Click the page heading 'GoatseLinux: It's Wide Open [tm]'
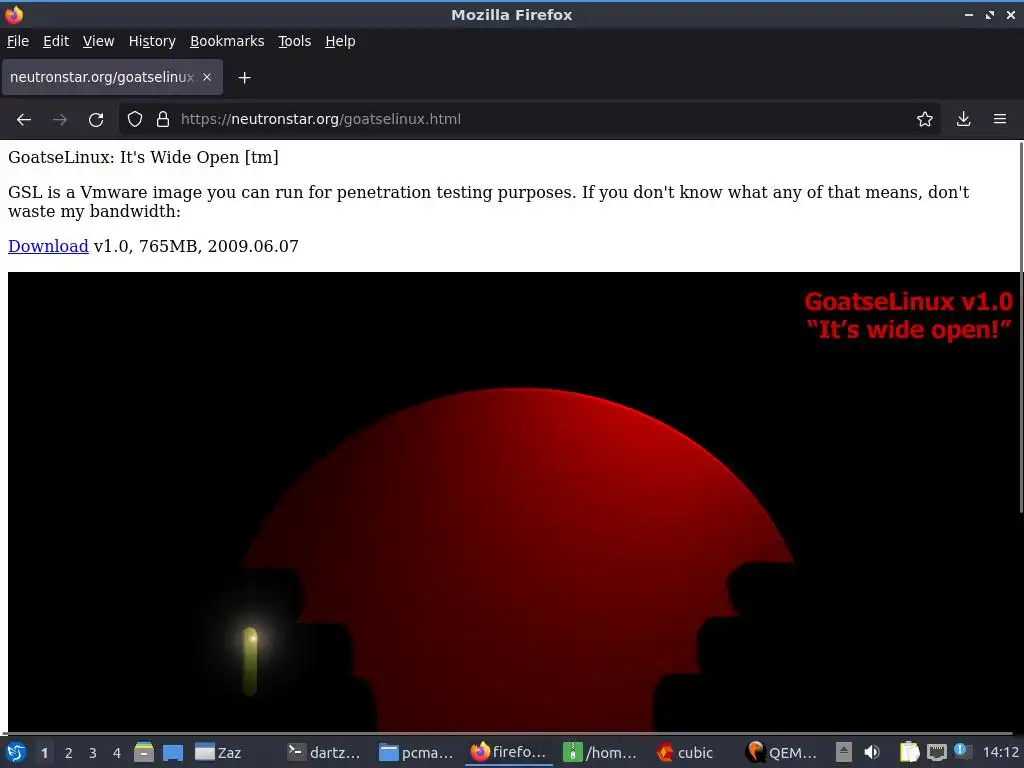The image size is (1024, 768). [143, 157]
